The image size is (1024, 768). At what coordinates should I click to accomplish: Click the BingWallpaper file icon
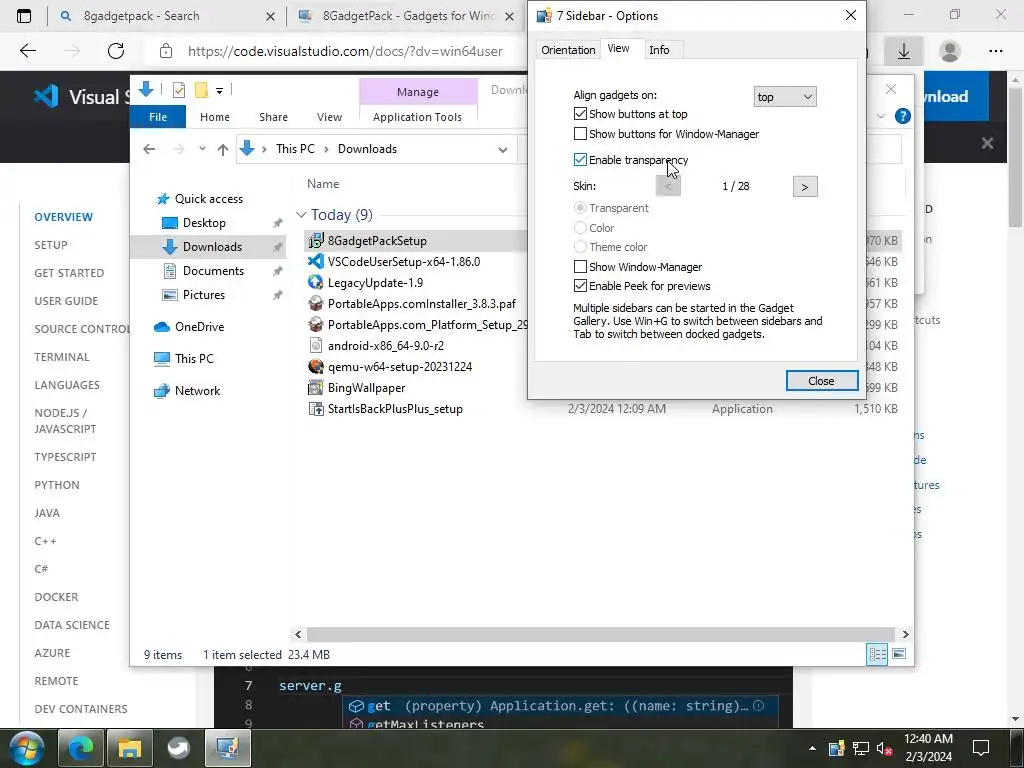point(316,388)
